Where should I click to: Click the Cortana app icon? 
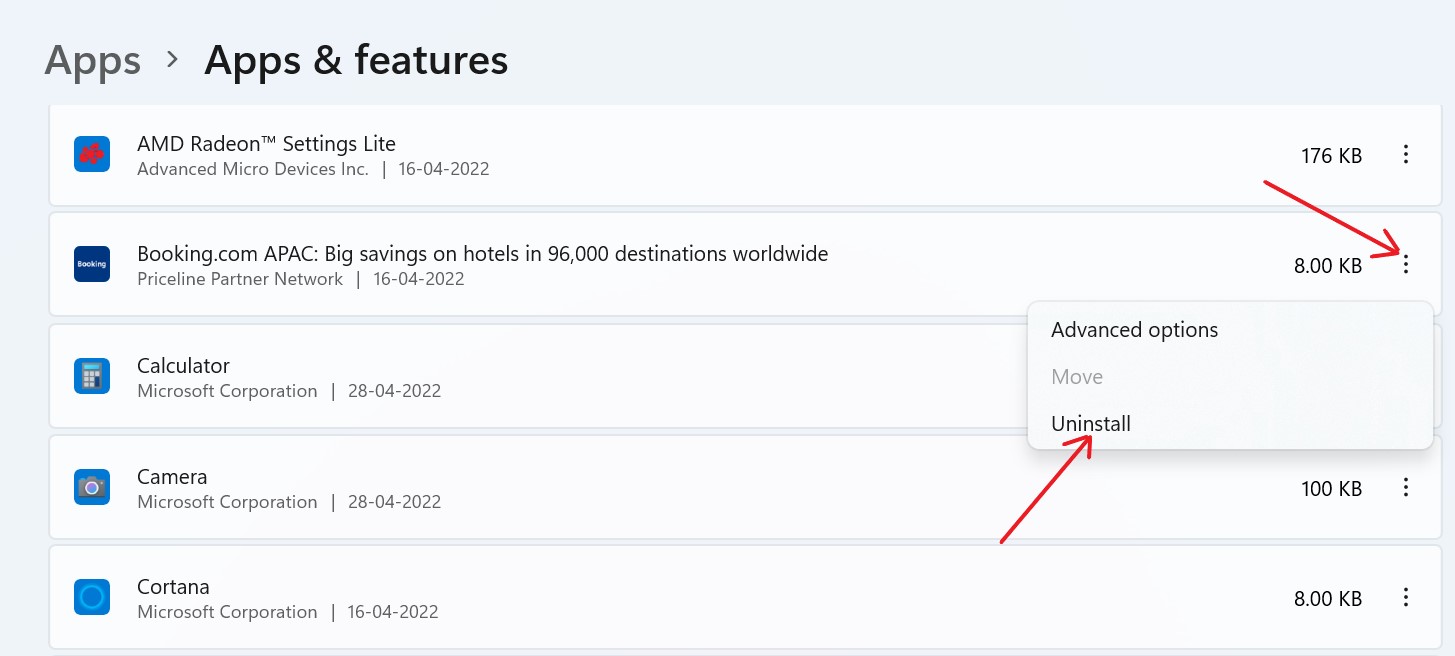click(x=92, y=598)
